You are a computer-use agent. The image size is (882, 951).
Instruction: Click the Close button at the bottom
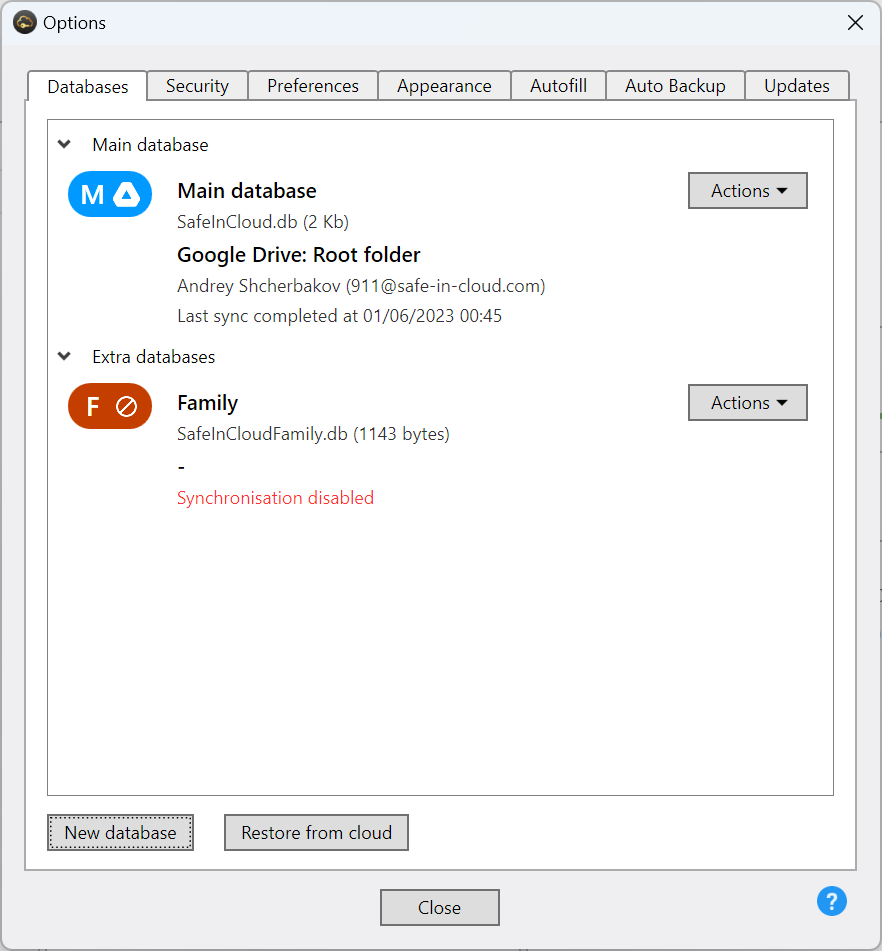[x=440, y=907]
